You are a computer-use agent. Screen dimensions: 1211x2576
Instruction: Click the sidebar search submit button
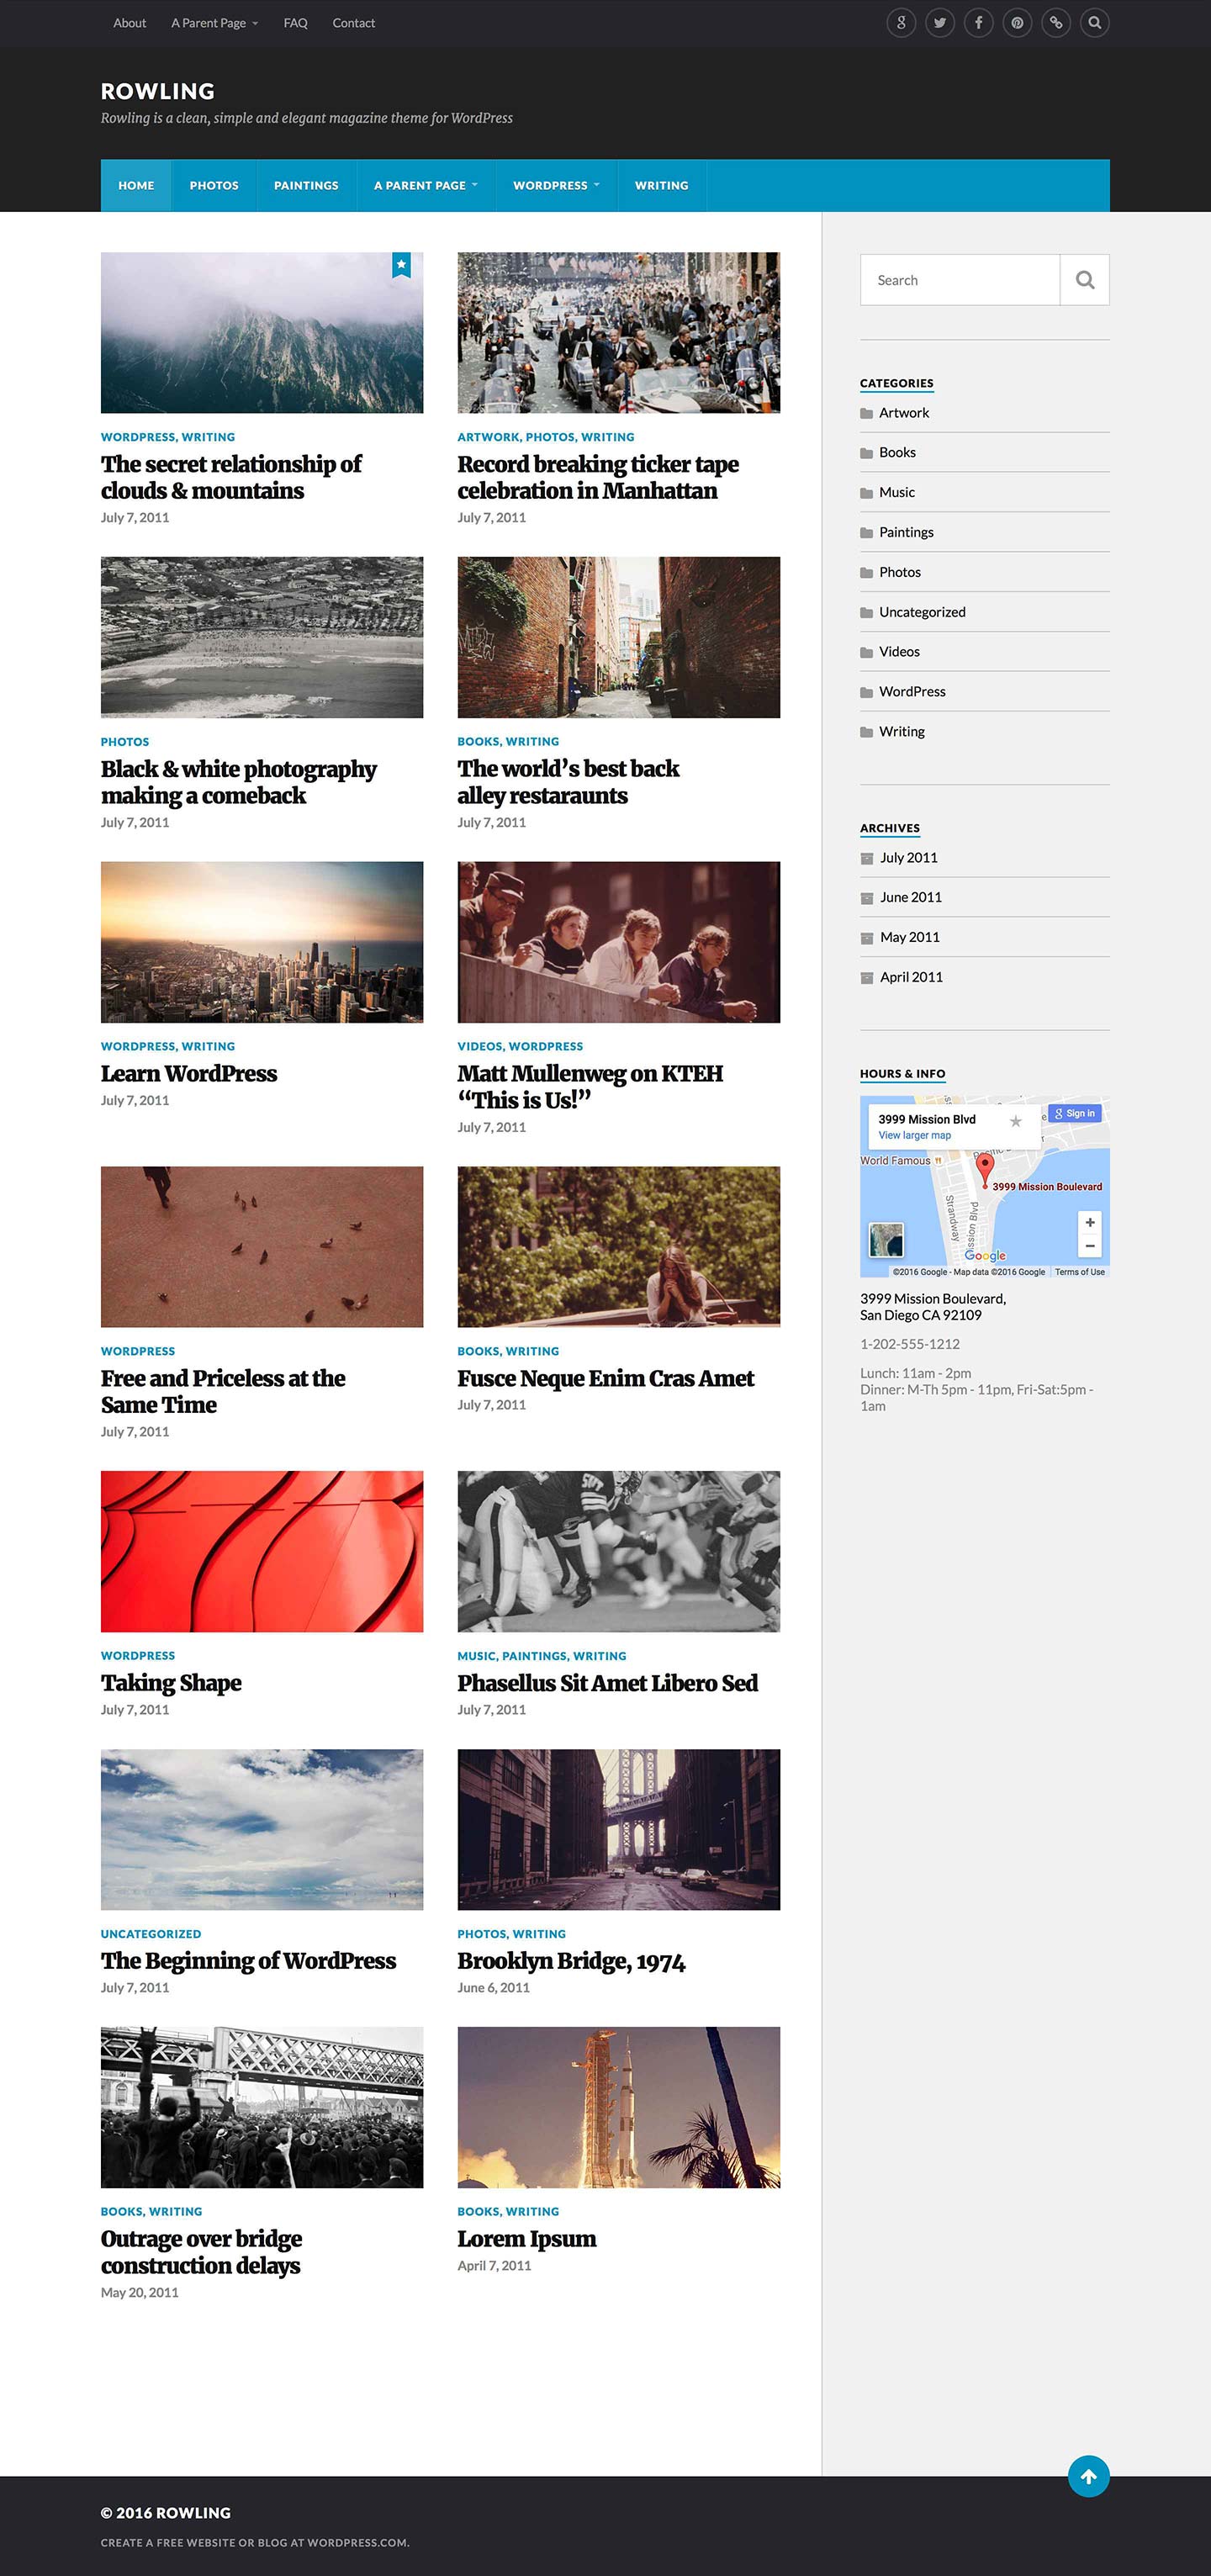pyautogui.click(x=1084, y=280)
